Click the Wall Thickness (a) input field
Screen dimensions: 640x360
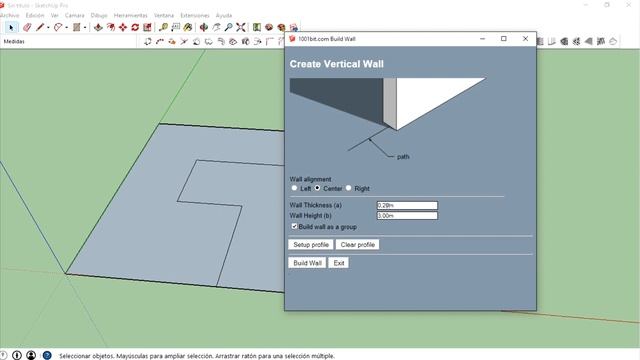pos(407,205)
